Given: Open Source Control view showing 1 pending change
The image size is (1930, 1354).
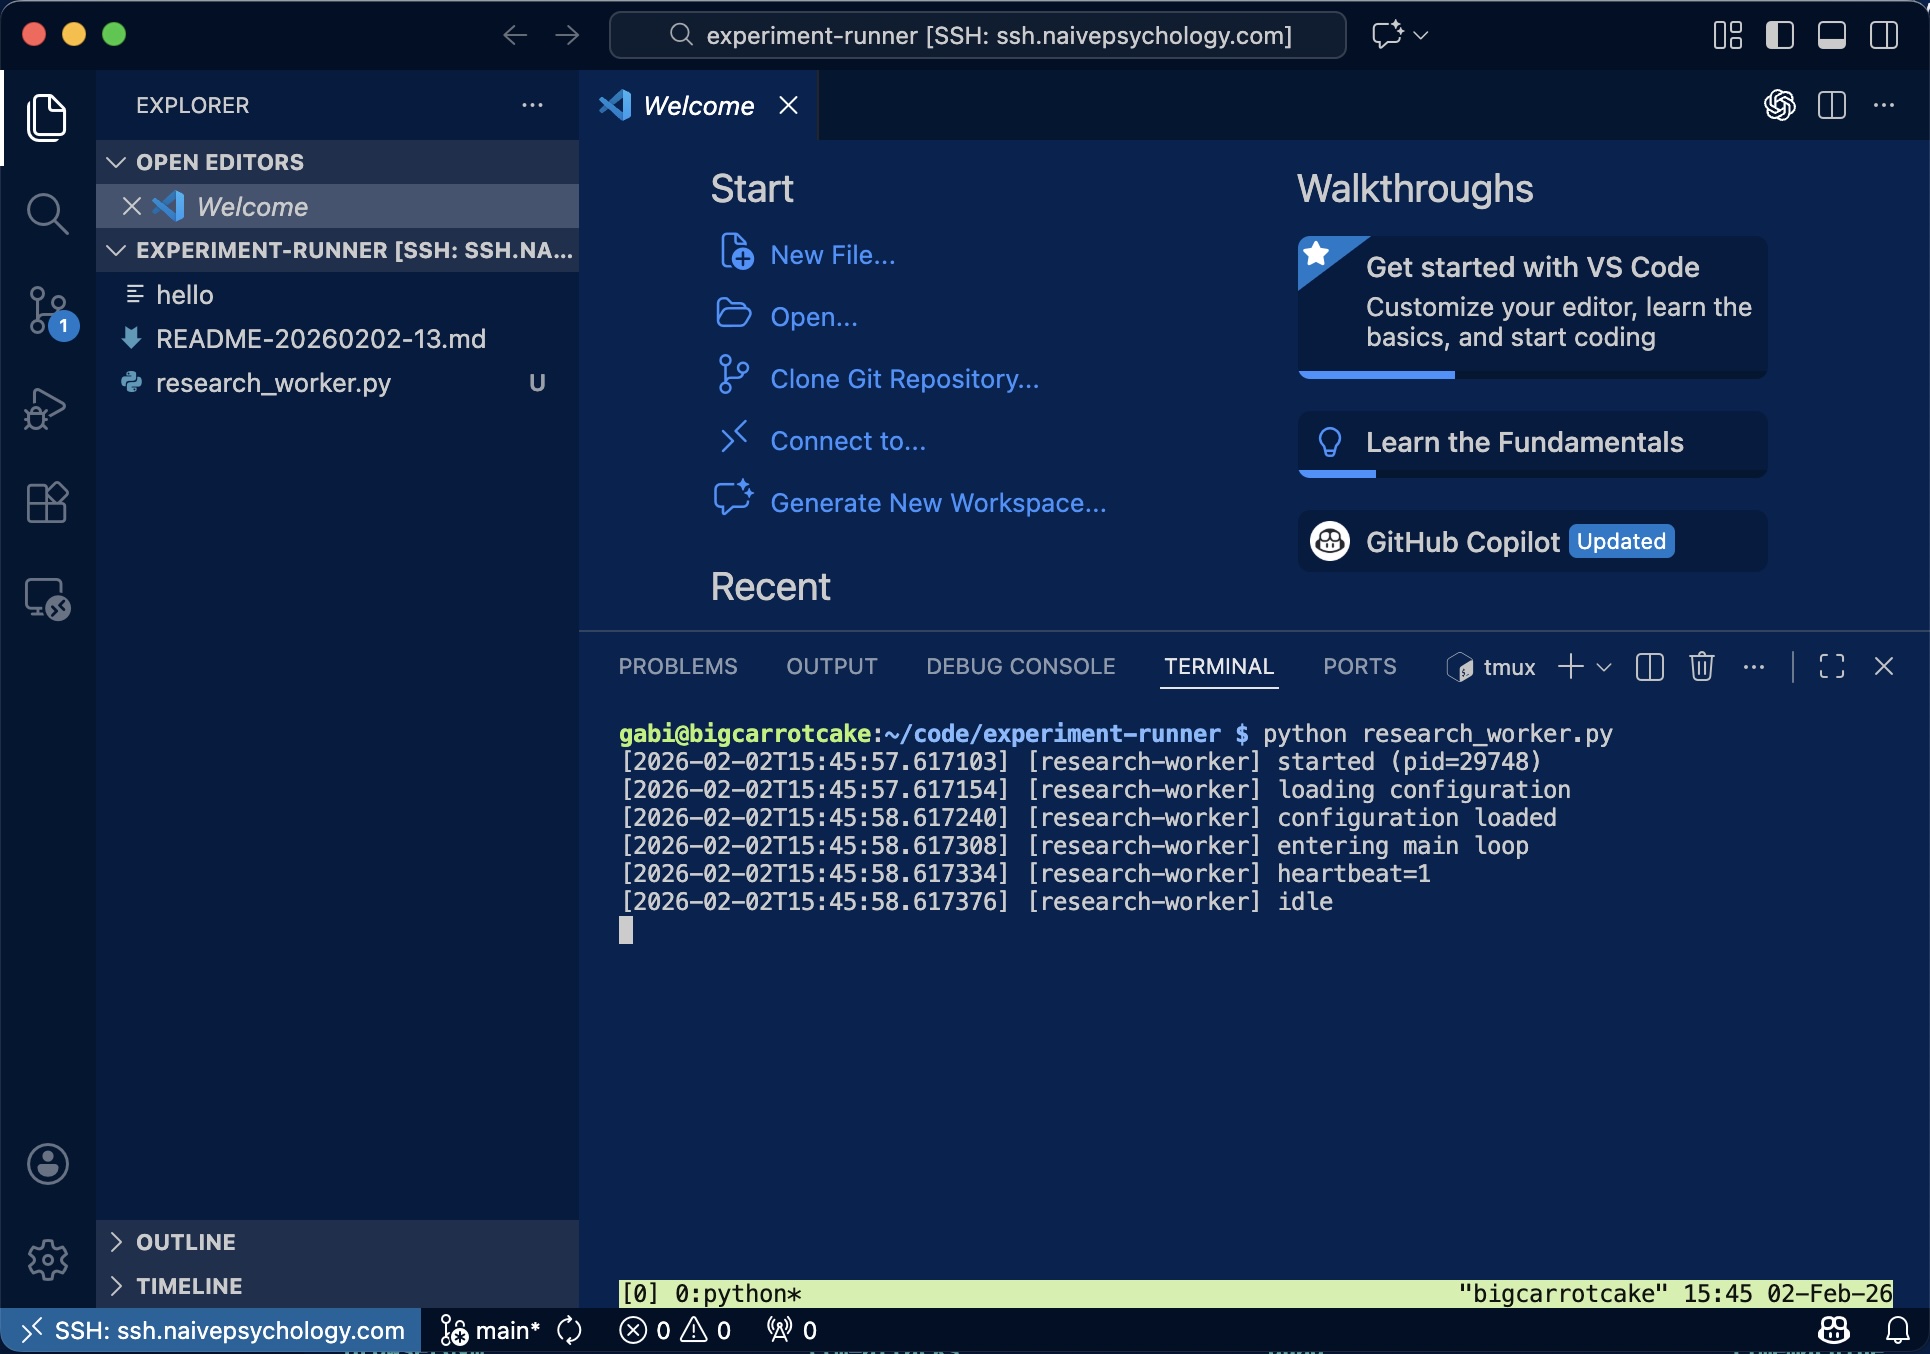Looking at the screenshot, I should pos(47,312).
